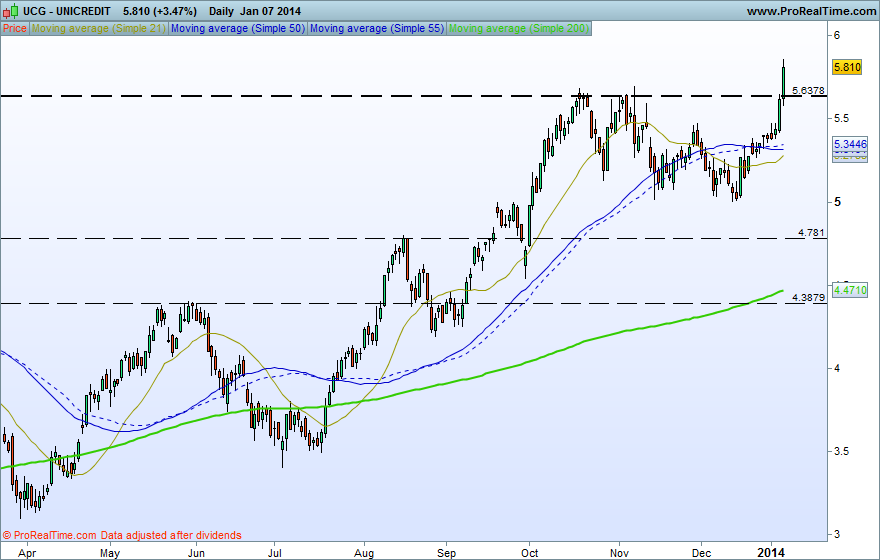Click the latest tall green candlestick
Screen dimensions: 880x560
(x=783, y=81)
